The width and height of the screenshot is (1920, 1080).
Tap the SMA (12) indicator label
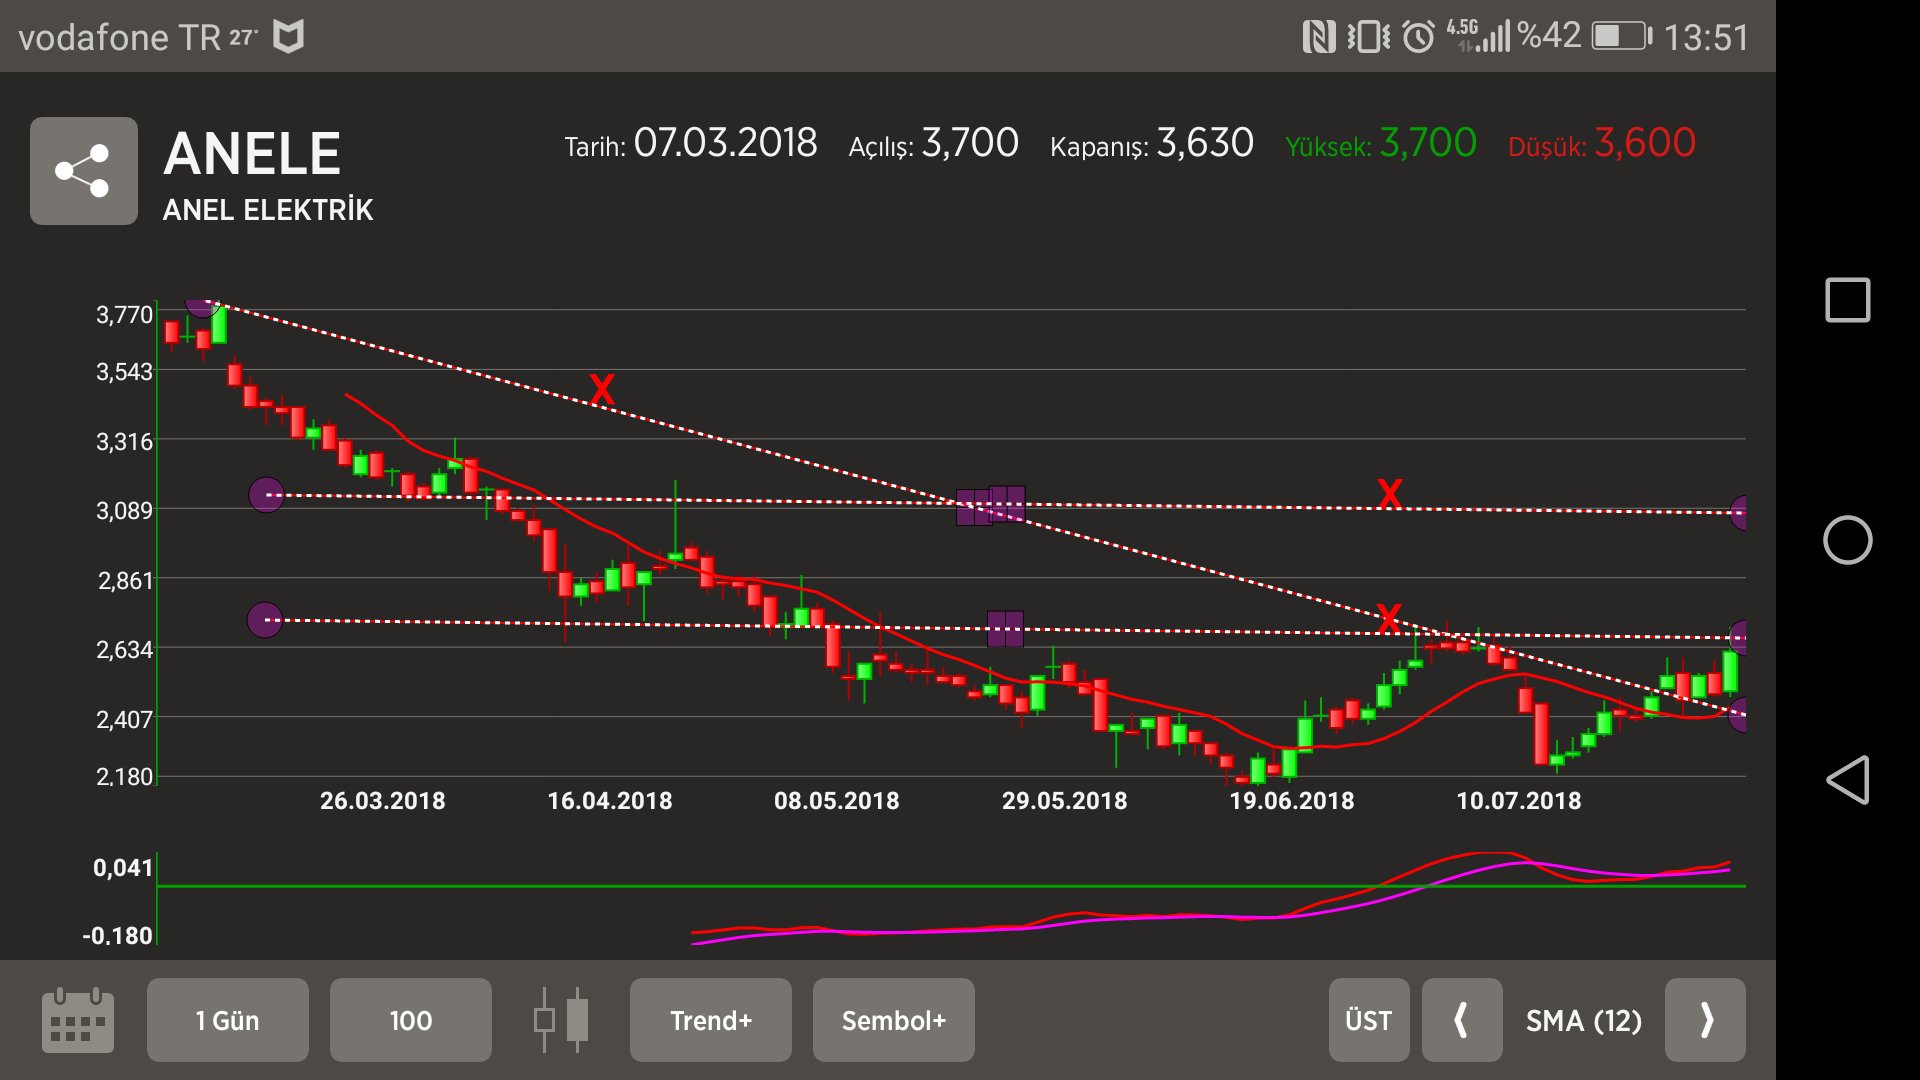pos(1584,1021)
